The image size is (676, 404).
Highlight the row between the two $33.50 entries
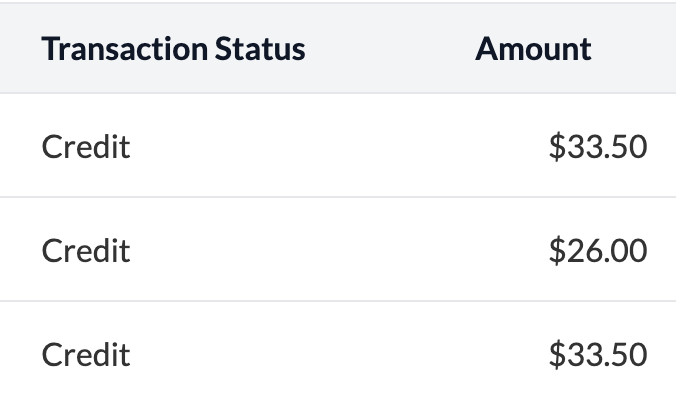[x=338, y=250]
